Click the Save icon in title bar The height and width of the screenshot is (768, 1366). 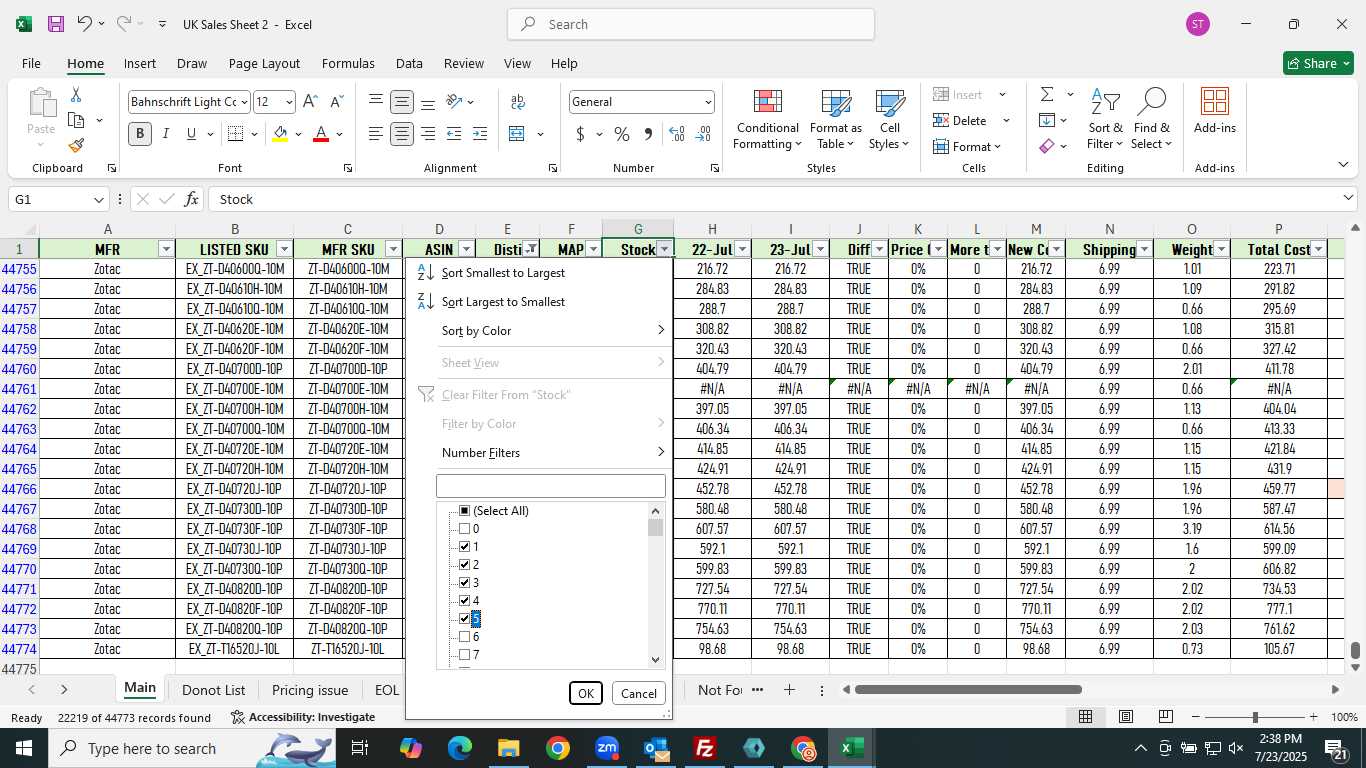pos(56,24)
